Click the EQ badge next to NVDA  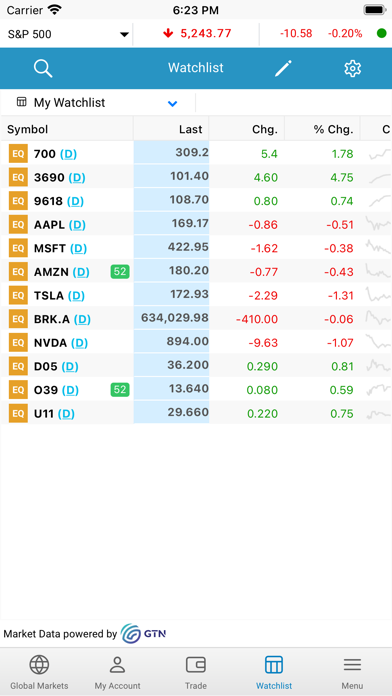(18, 343)
